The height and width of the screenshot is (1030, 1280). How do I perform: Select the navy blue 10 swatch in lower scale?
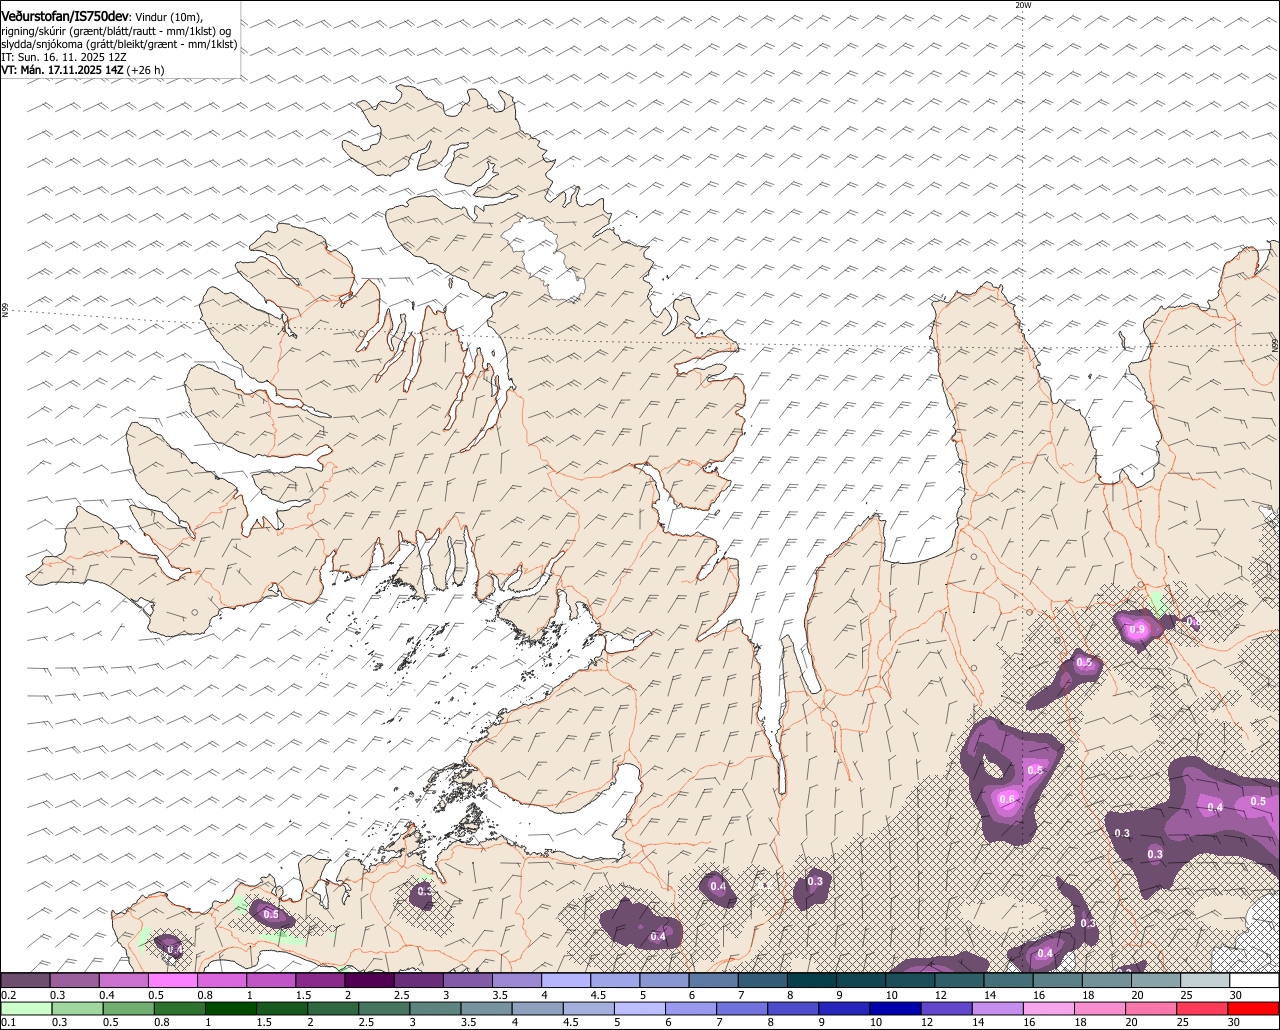(896, 1008)
